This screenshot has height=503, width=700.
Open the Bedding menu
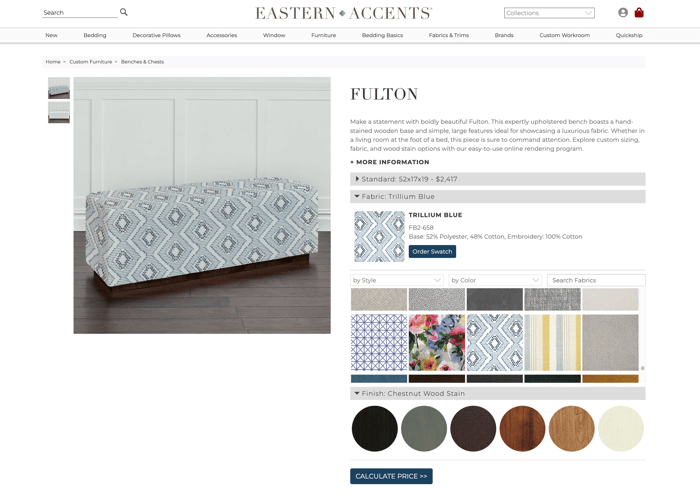pyautogui.click(x=95, y=35)
